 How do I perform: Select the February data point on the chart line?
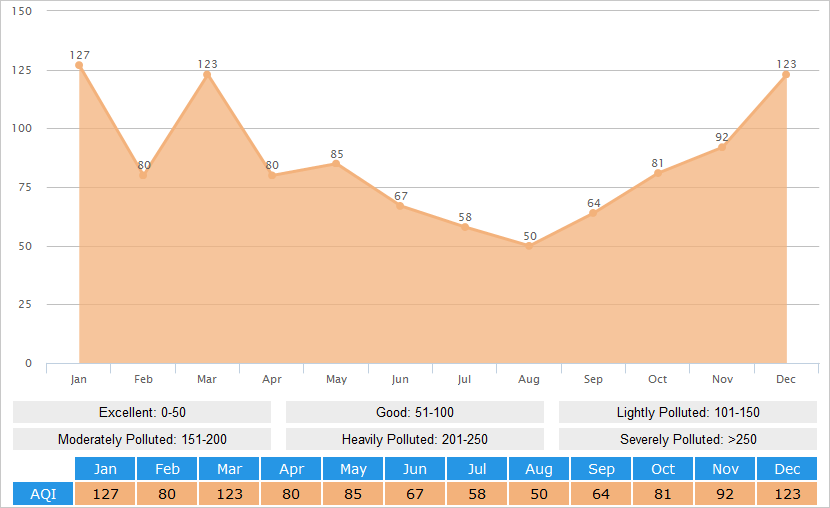[x=143, y=175]
